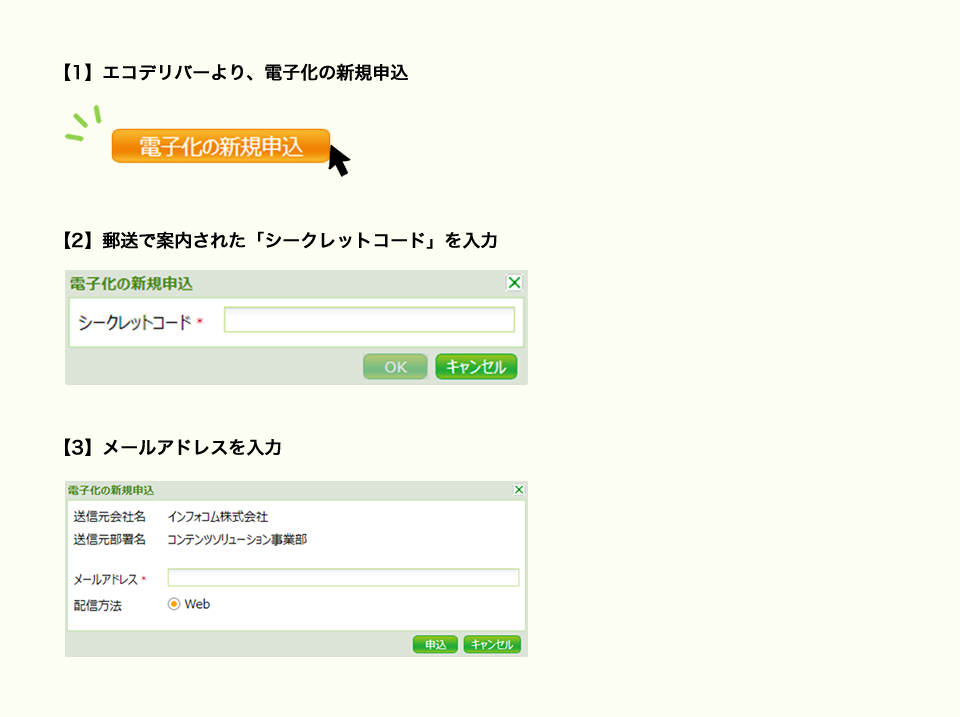Focus the シークレットコード input field

point(368,320)
